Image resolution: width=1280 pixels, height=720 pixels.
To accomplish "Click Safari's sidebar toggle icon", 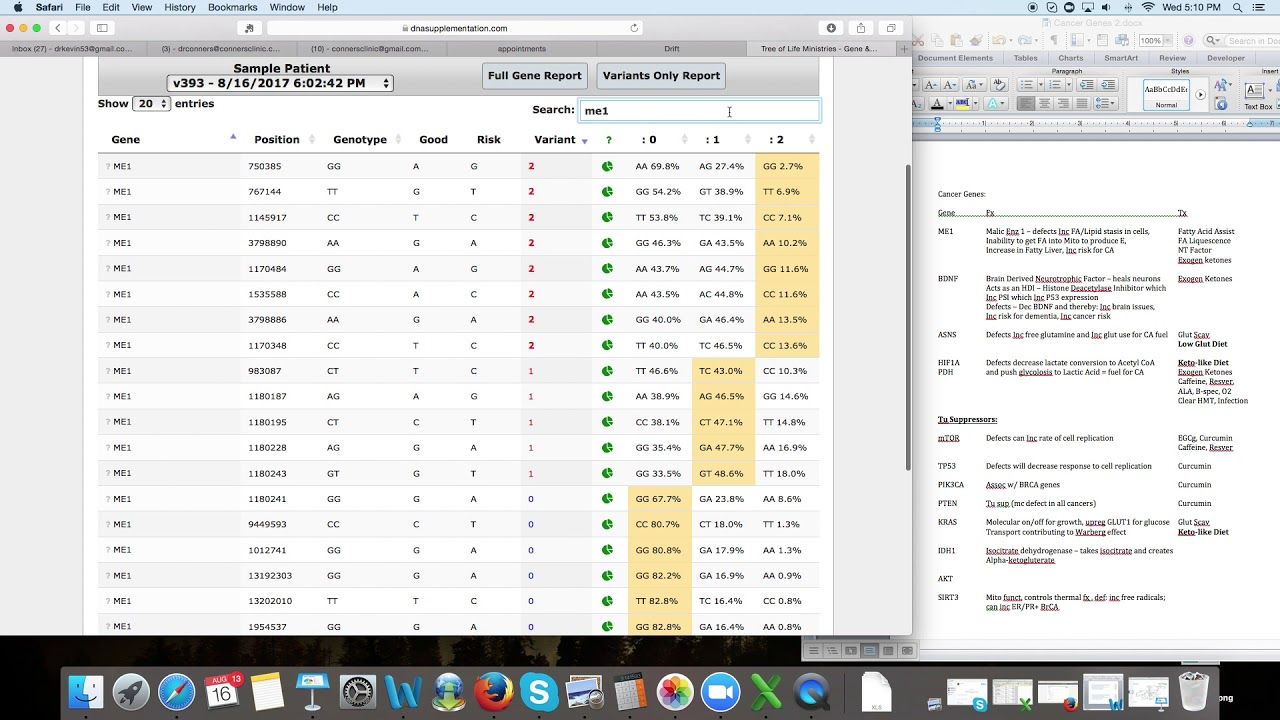I will [102, 28].
